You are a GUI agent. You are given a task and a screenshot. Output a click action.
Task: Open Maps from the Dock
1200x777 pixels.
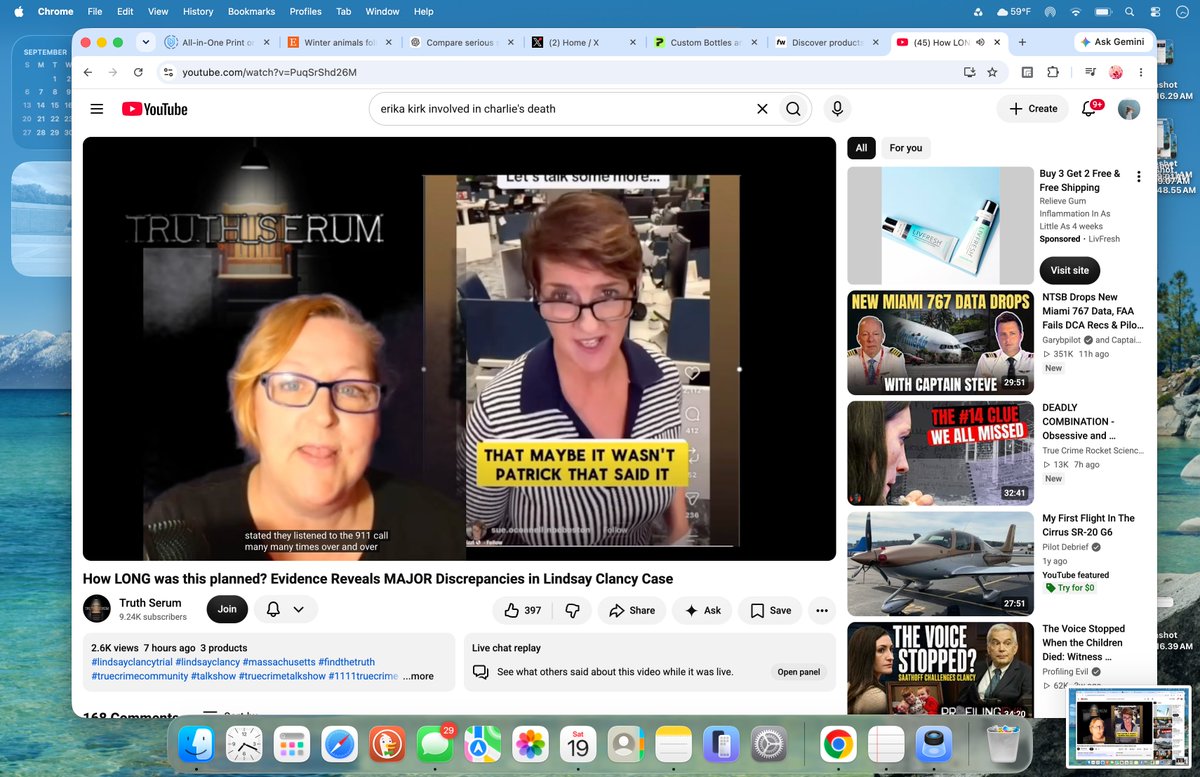coord(483,744)
